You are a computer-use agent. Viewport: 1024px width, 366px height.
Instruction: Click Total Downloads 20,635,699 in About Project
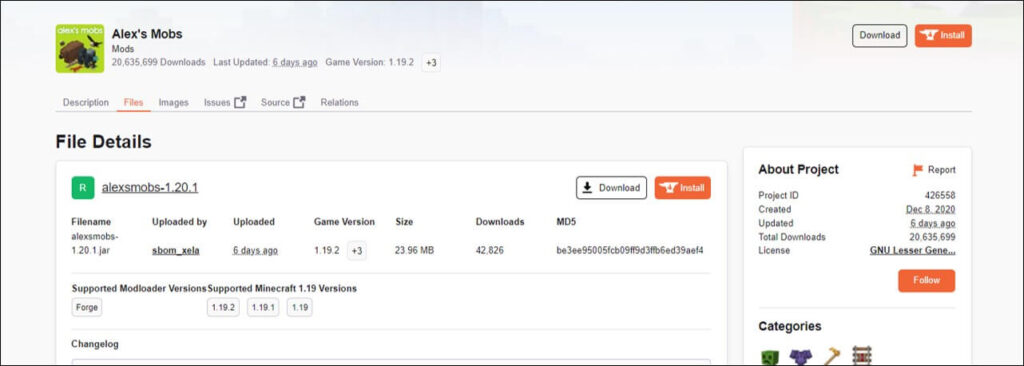coord(932,237)
